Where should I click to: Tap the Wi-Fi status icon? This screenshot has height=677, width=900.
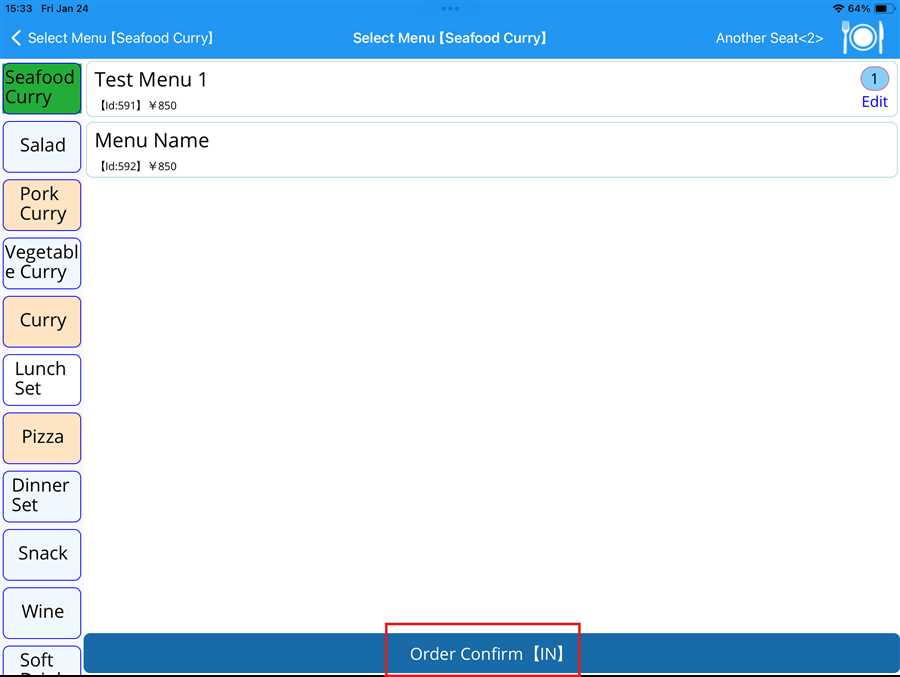pyautogui.click(x=838, y=8)
